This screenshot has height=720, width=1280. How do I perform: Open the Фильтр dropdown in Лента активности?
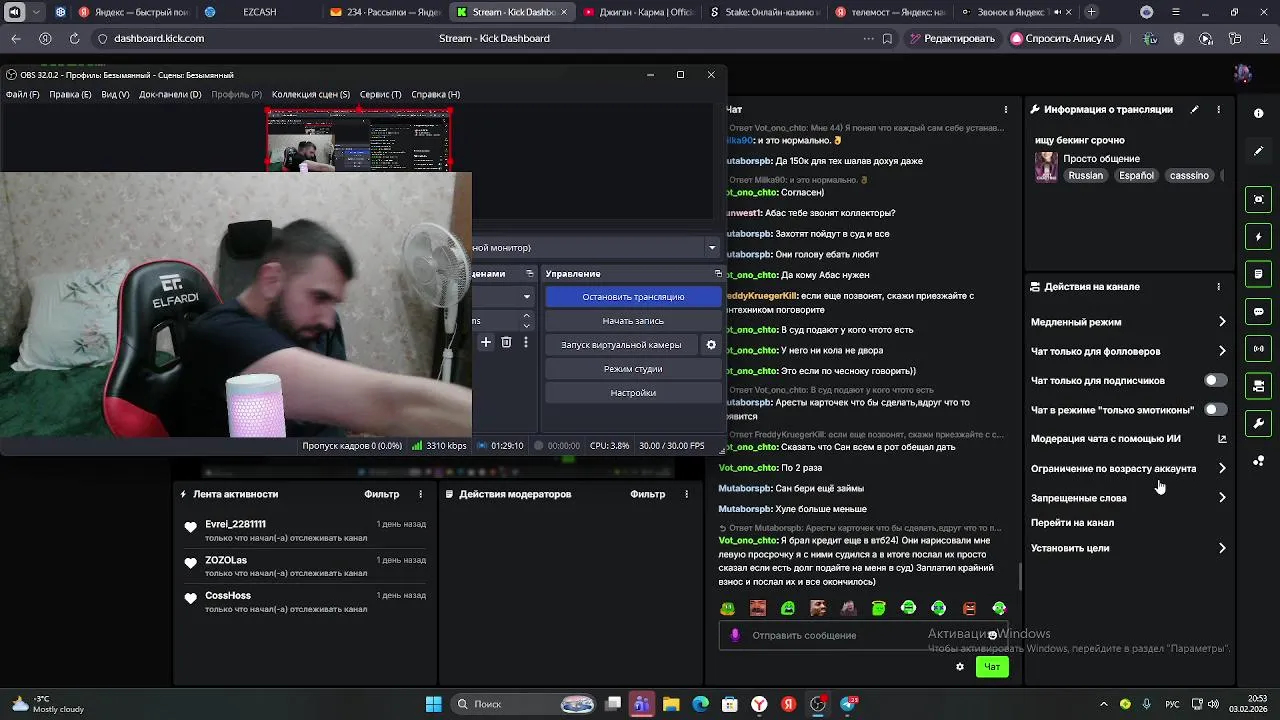(x=382, y=494)
